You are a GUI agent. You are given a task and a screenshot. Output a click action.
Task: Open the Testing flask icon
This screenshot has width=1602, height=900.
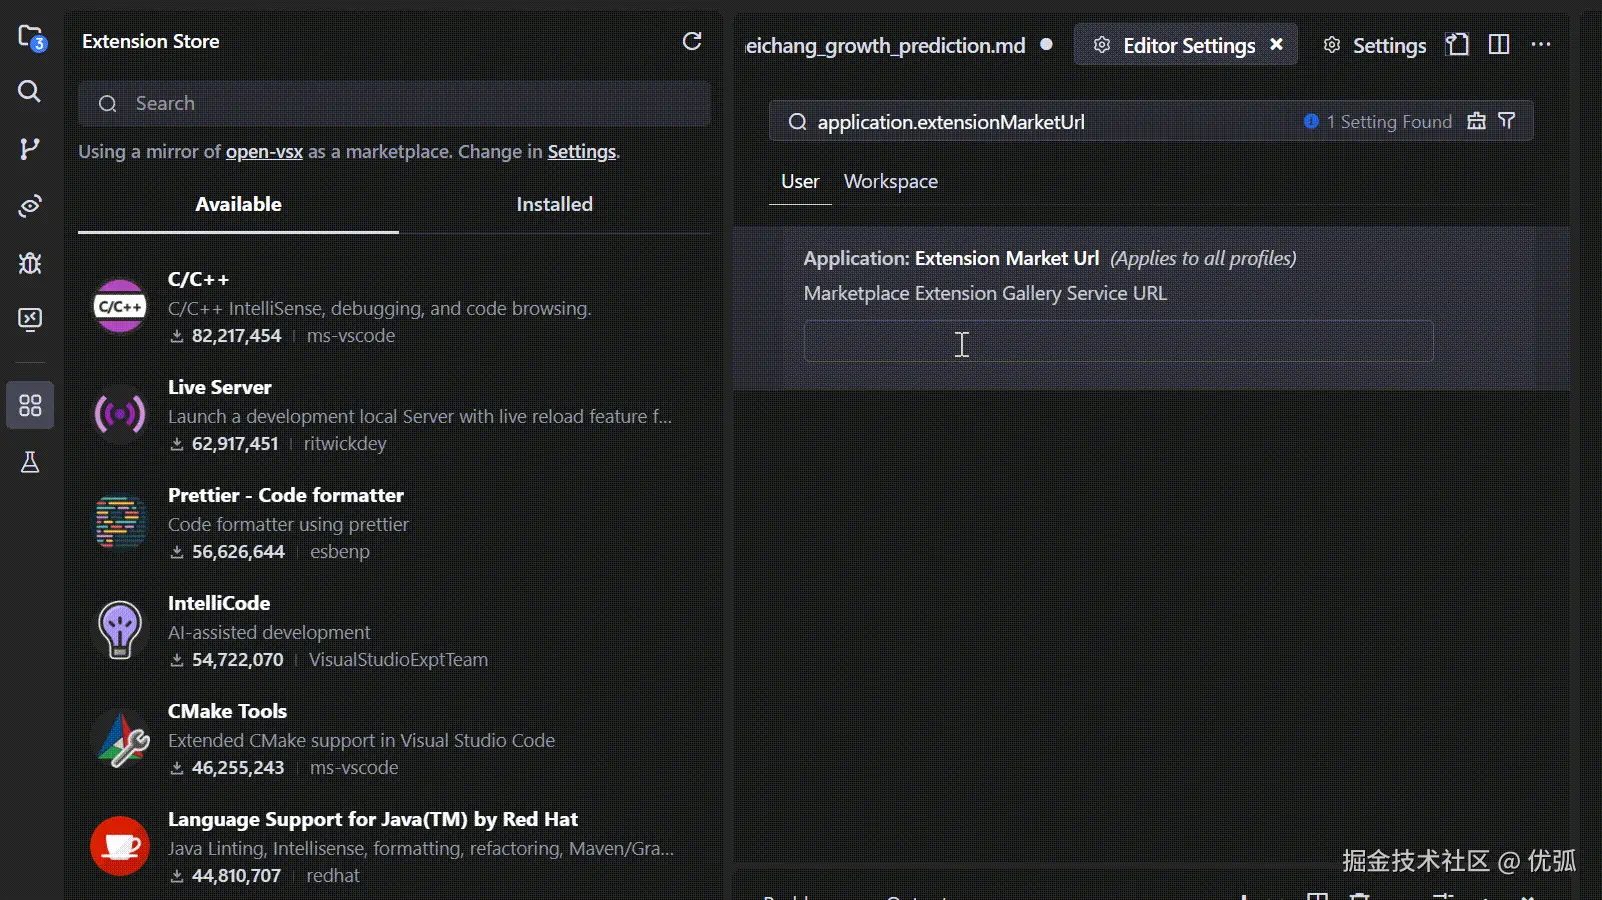(x=30, y=462)
